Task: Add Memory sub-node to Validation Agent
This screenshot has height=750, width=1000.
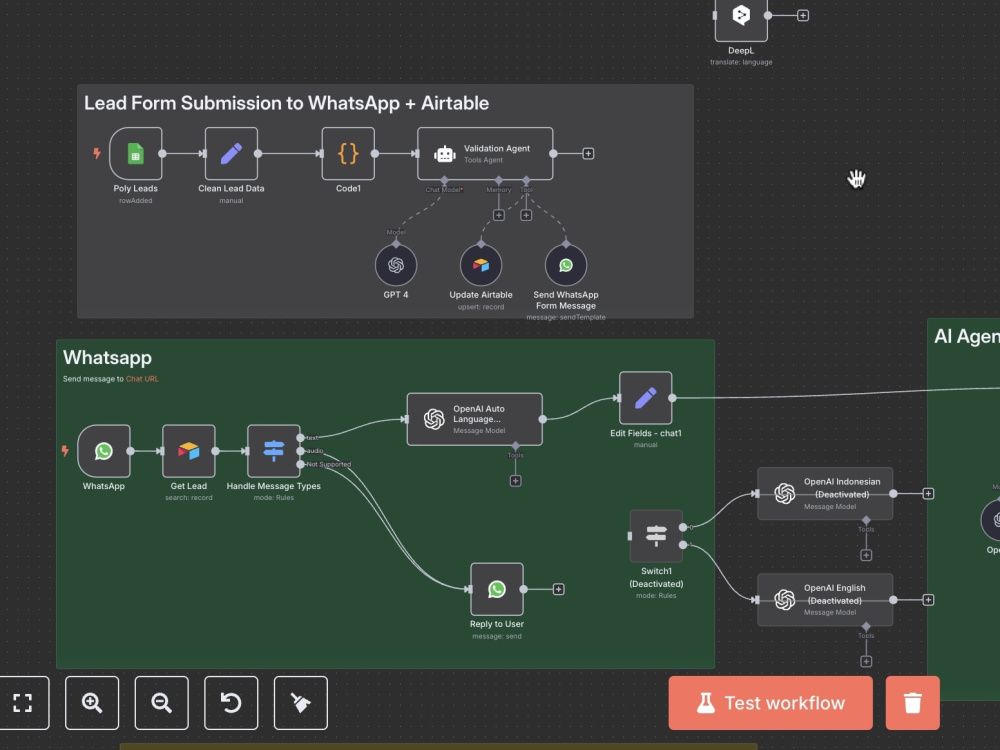Action: click(x=499, y=216)
